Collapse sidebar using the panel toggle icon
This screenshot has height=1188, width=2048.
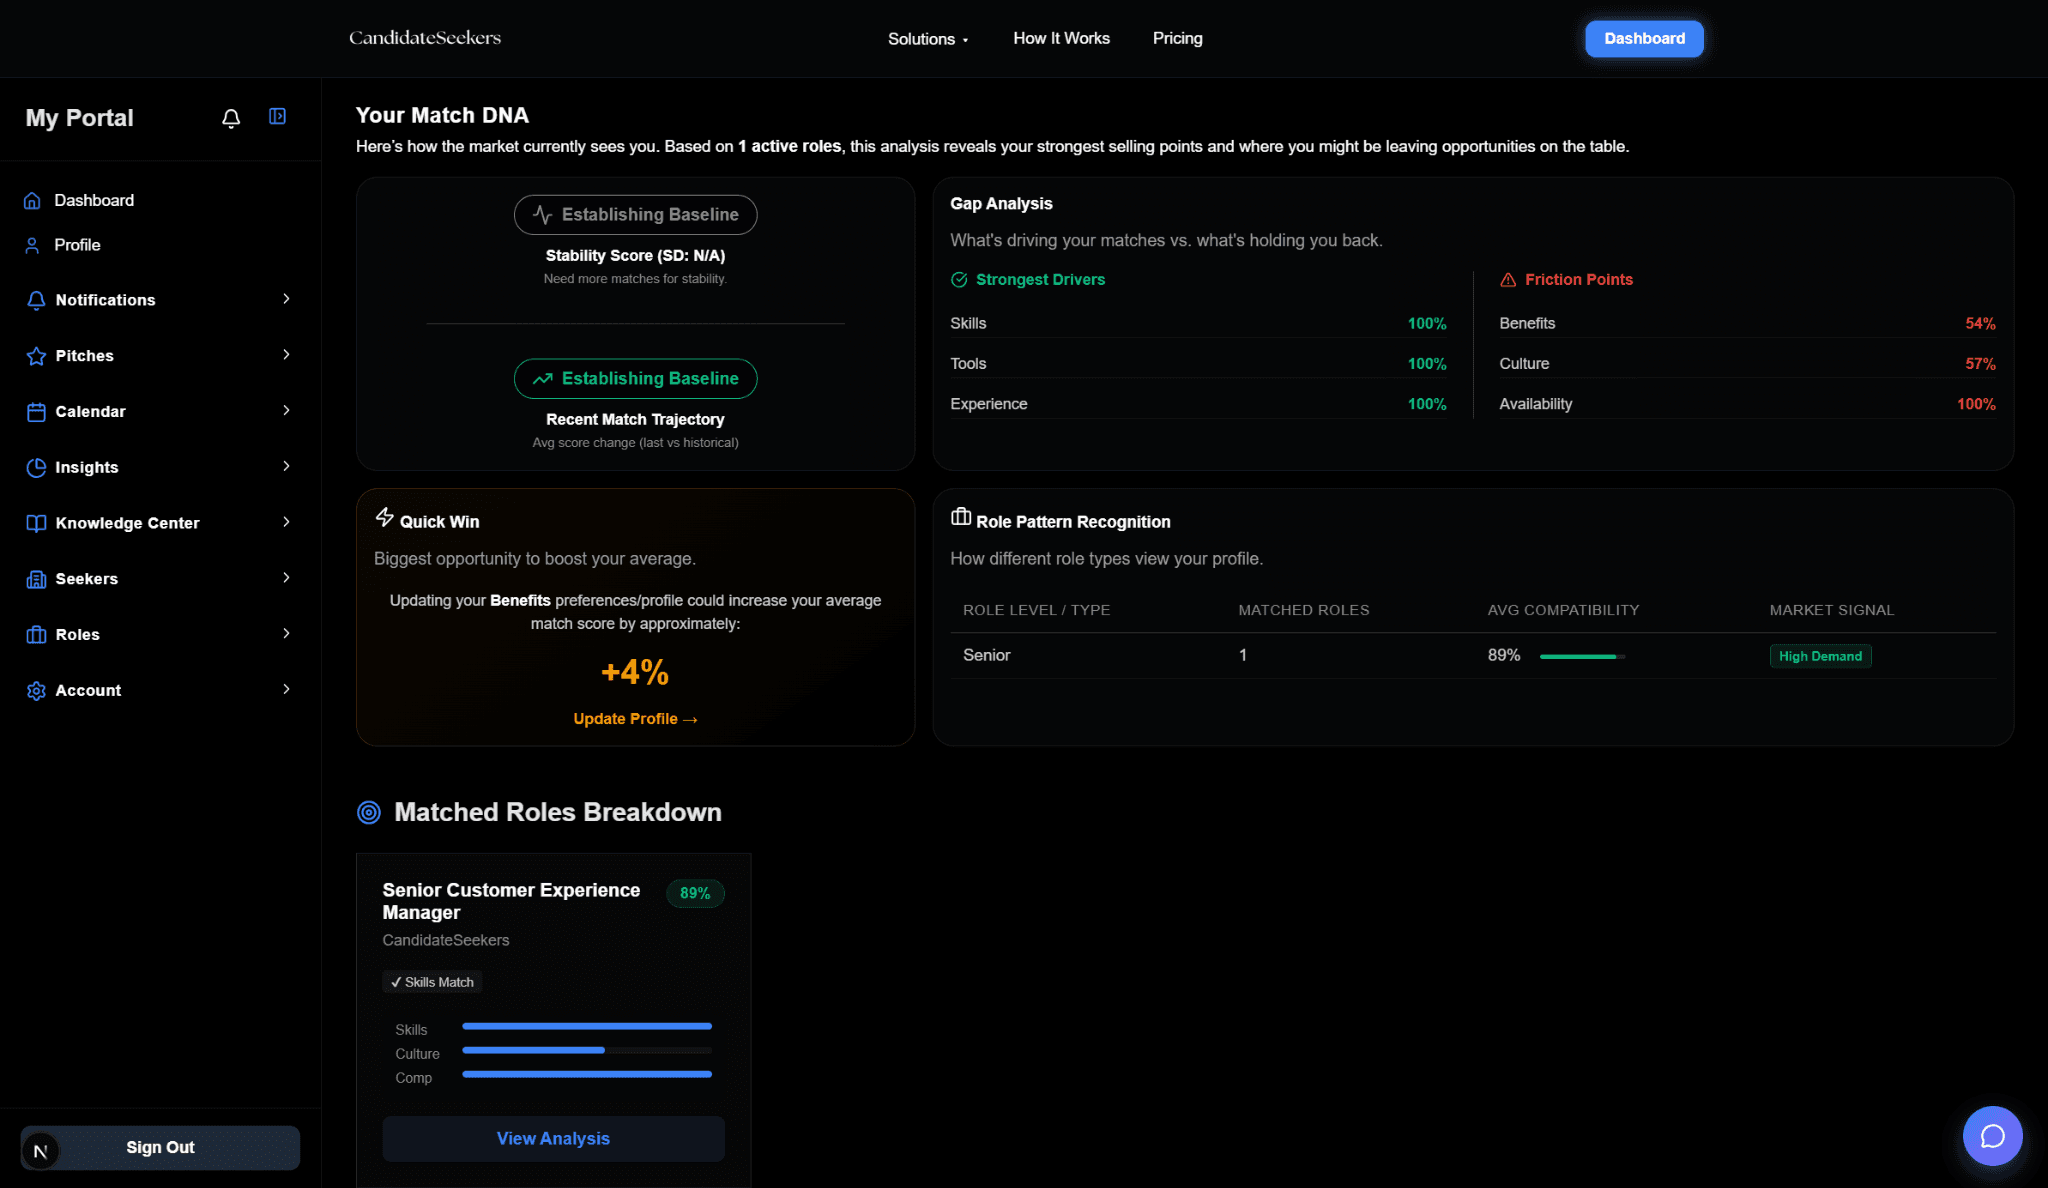[278, 117]
